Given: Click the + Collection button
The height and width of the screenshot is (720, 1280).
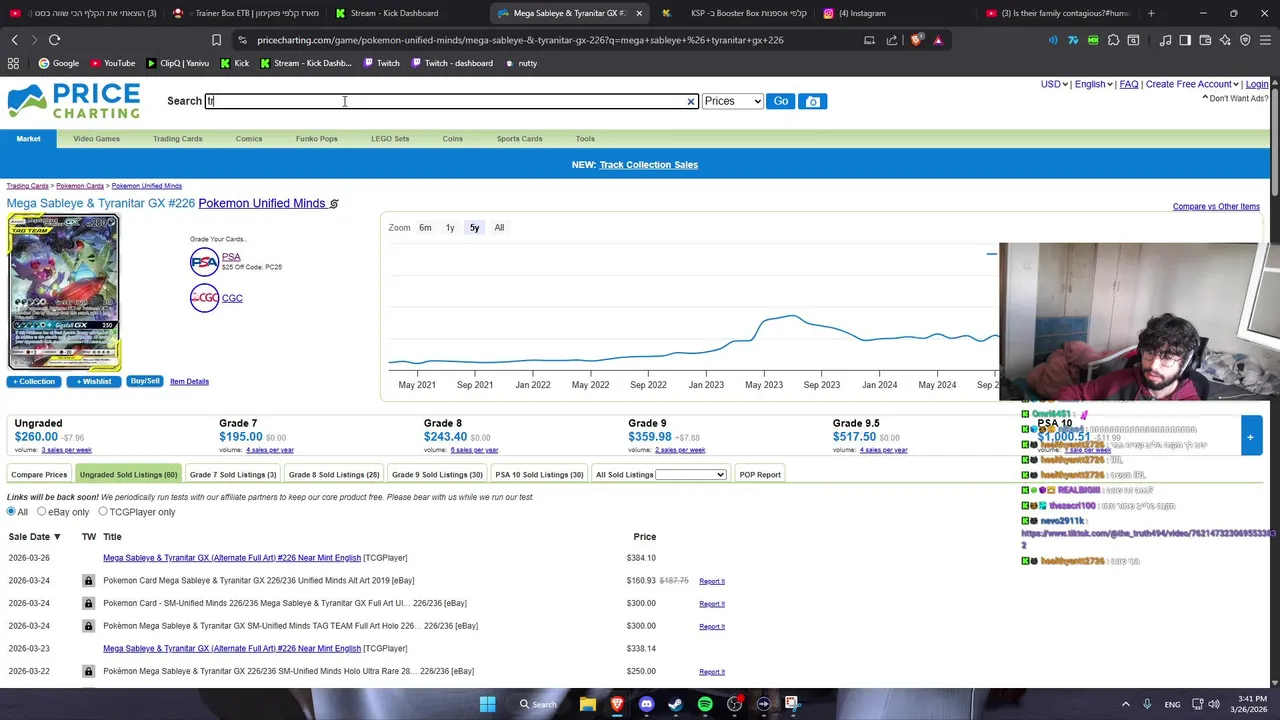Looking at the screenshot, I should [34, 381].
